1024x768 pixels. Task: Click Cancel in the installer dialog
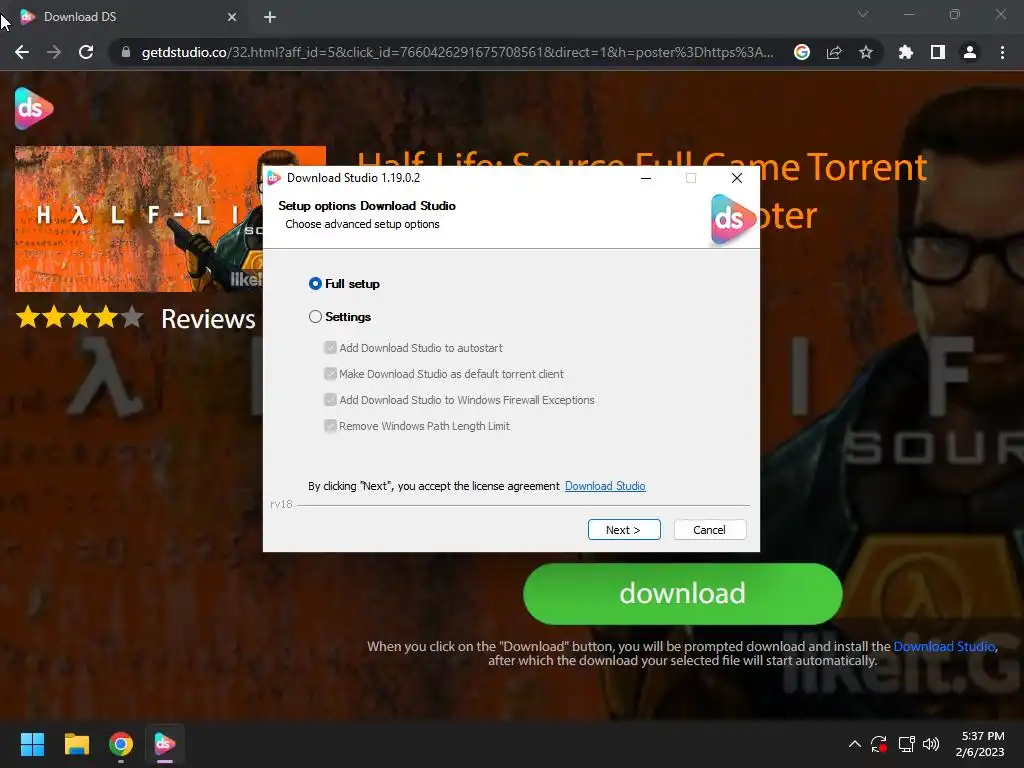(x=709, y=530)
